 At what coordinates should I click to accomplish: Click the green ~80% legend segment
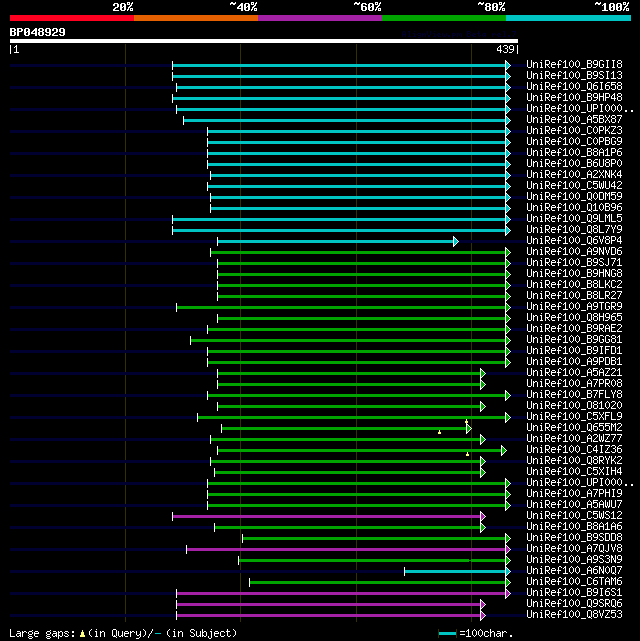point(444,18)
